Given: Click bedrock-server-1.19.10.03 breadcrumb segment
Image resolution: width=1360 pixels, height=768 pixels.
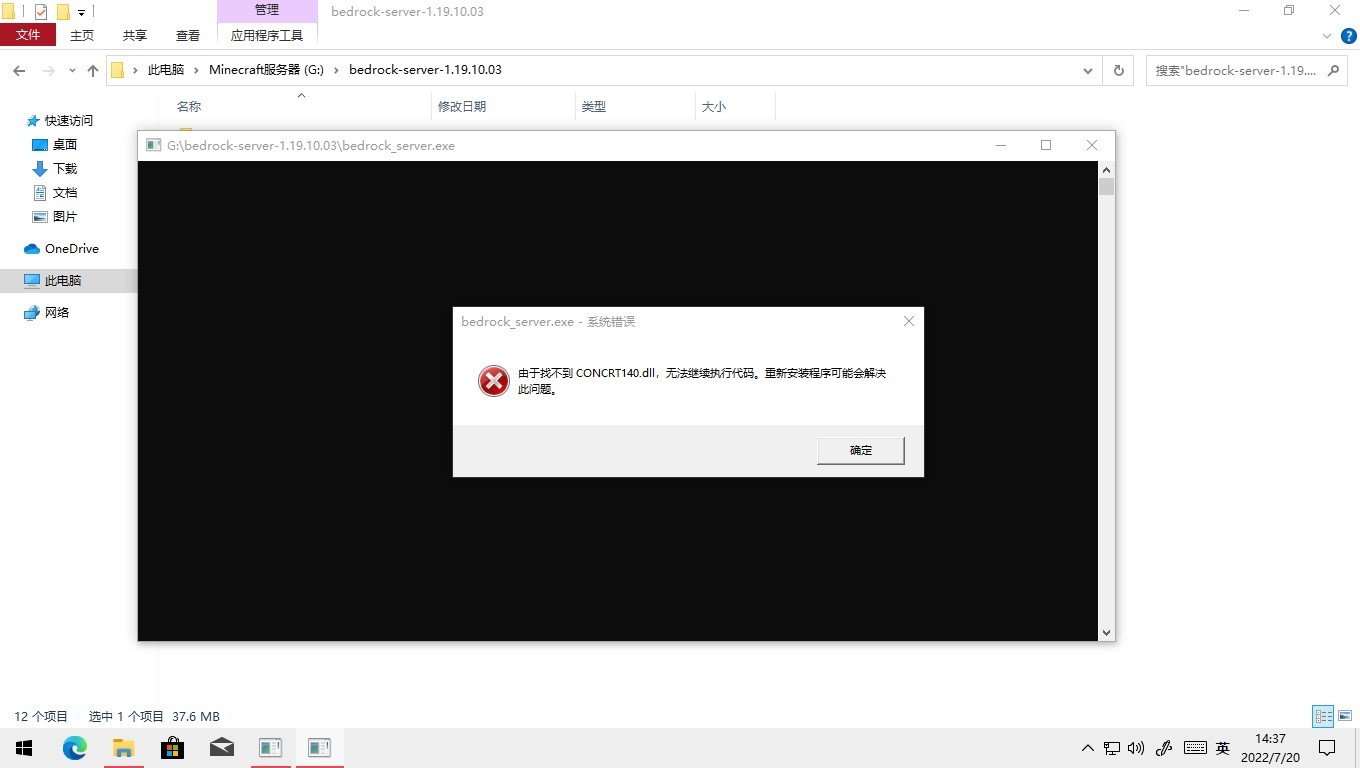Looking at the screenshot, I should coord(425,71).
